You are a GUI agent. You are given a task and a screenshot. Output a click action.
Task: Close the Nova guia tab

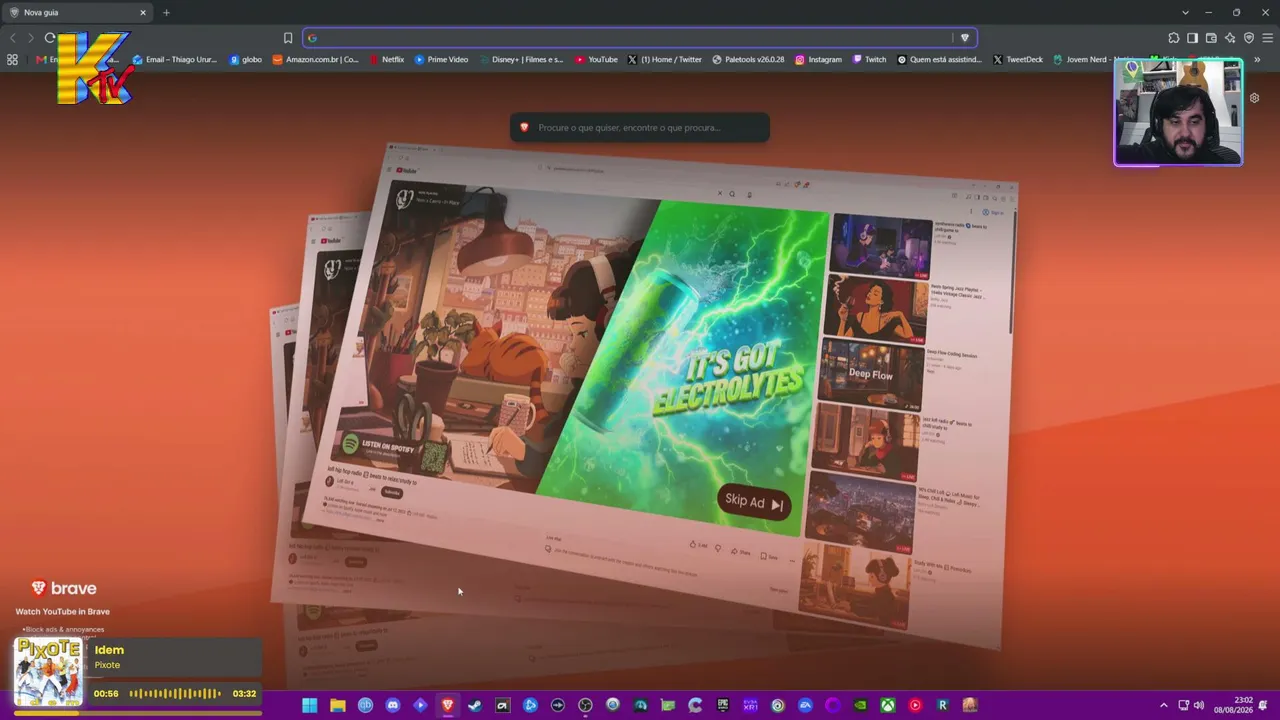point(143,12)
